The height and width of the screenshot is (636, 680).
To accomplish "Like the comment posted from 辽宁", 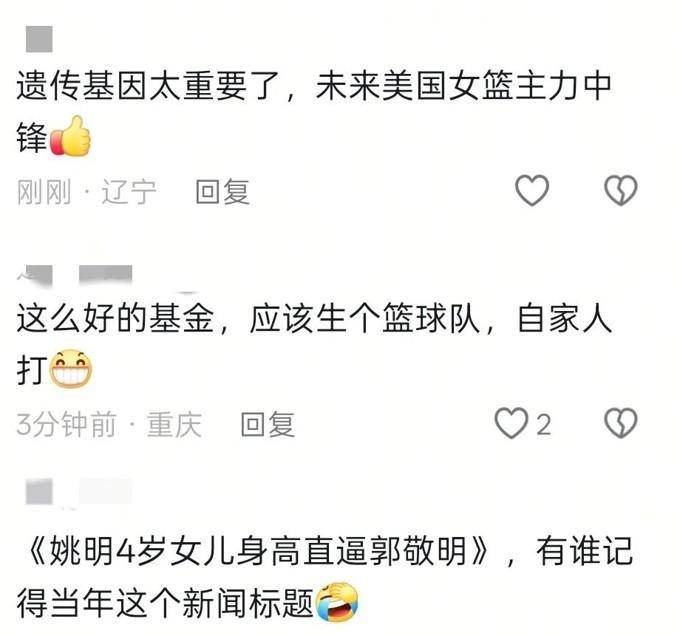I will (x=532, y=190).
